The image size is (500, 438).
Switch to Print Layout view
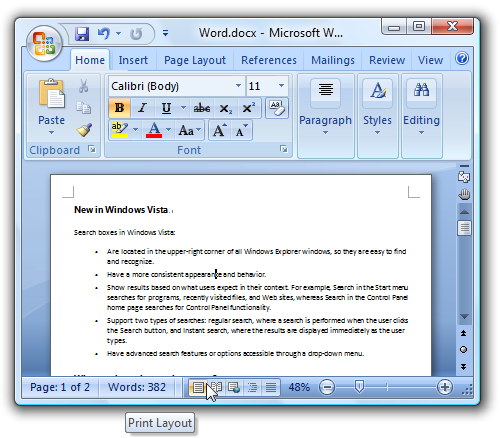pos(198,388)
